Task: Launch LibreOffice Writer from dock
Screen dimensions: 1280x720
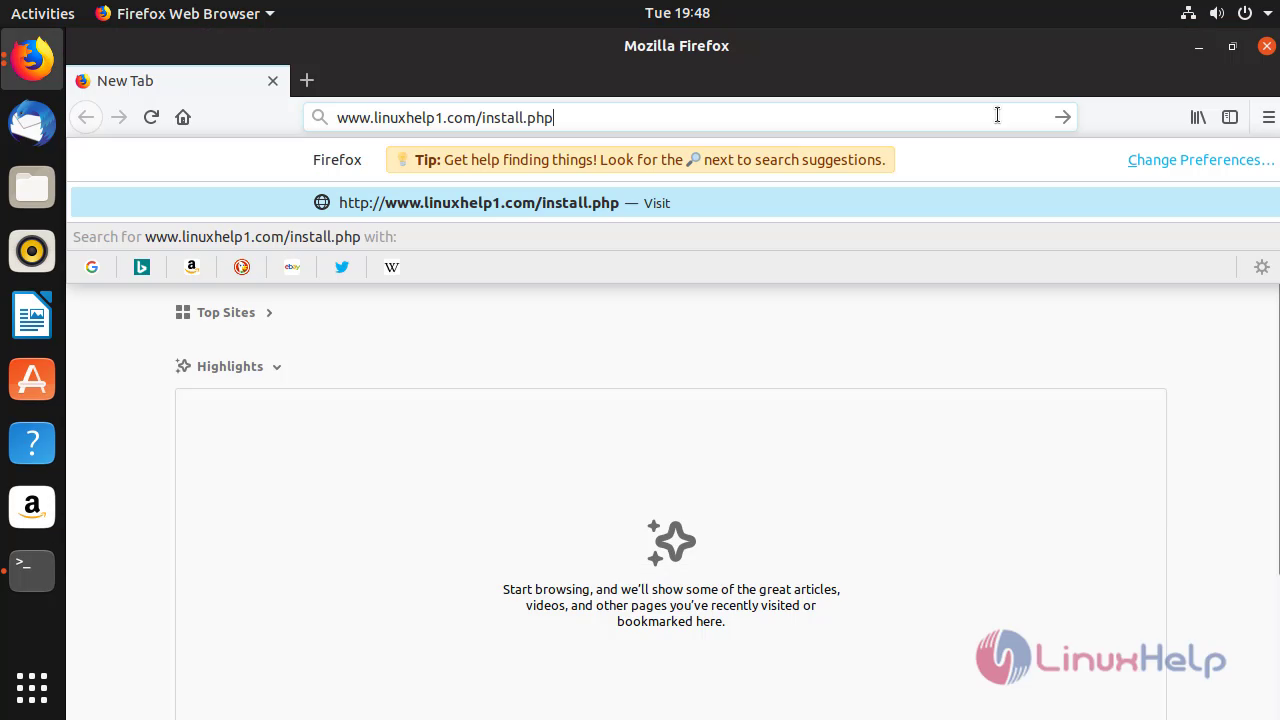Action: coord(32,315)
